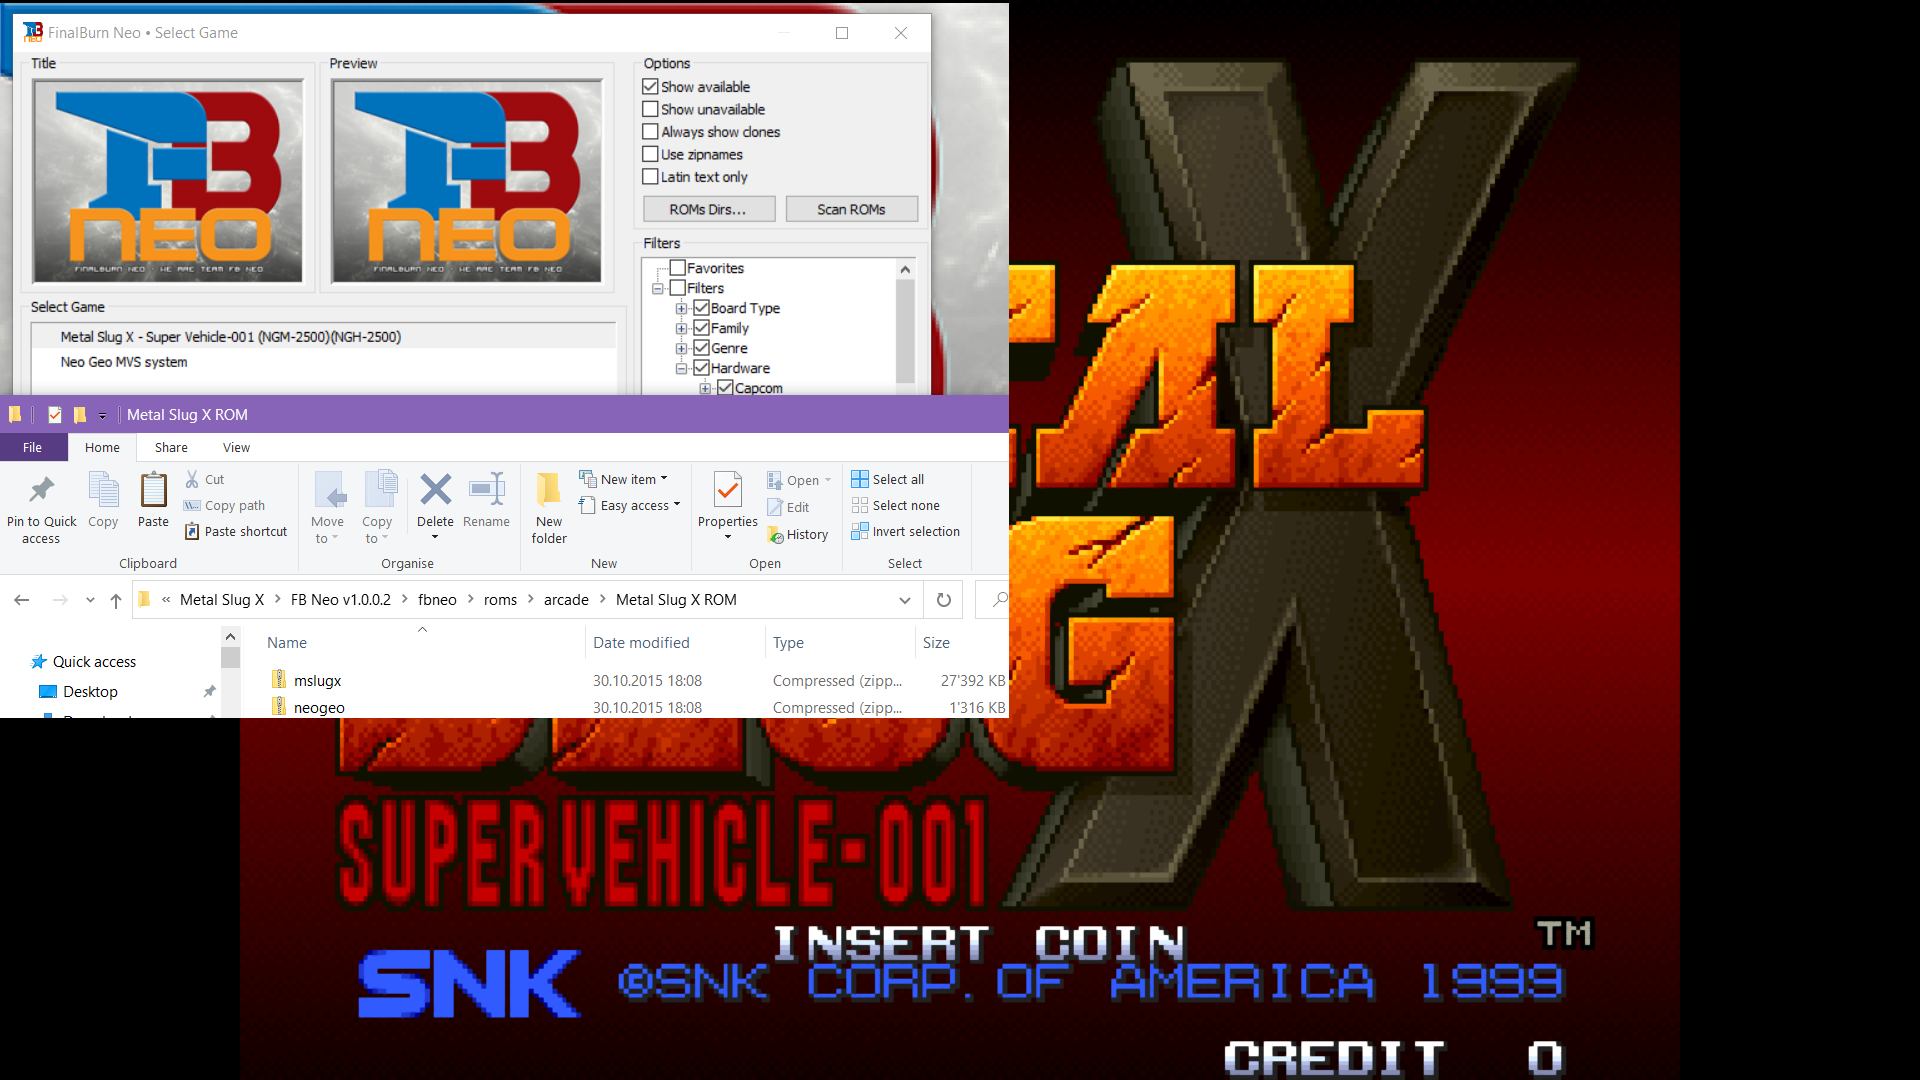Enable Always show clones

point(650,132)
